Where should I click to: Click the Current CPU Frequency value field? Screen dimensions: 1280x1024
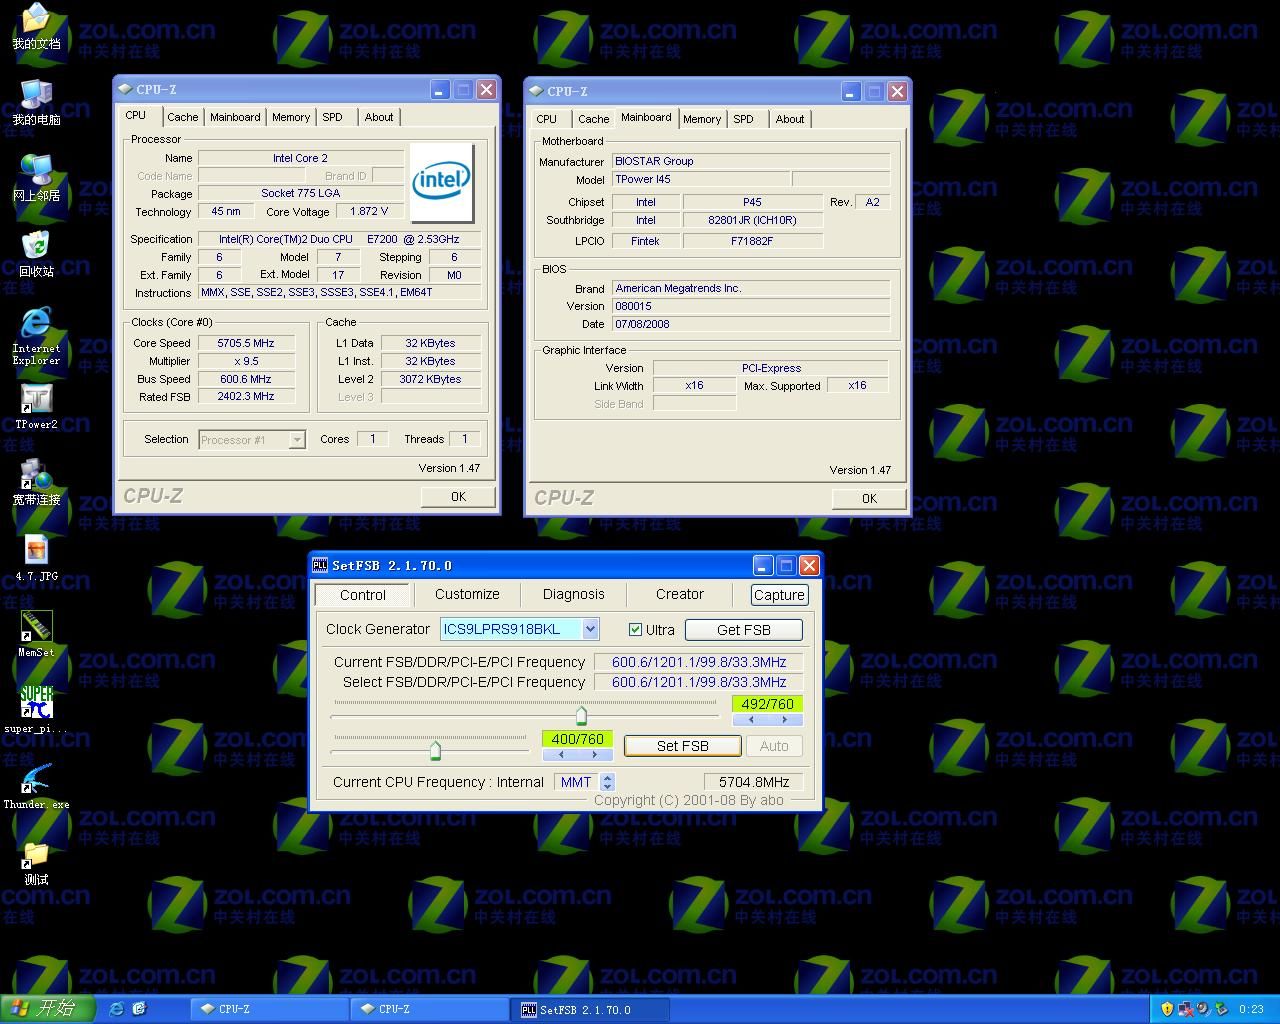tap(753, 782)
